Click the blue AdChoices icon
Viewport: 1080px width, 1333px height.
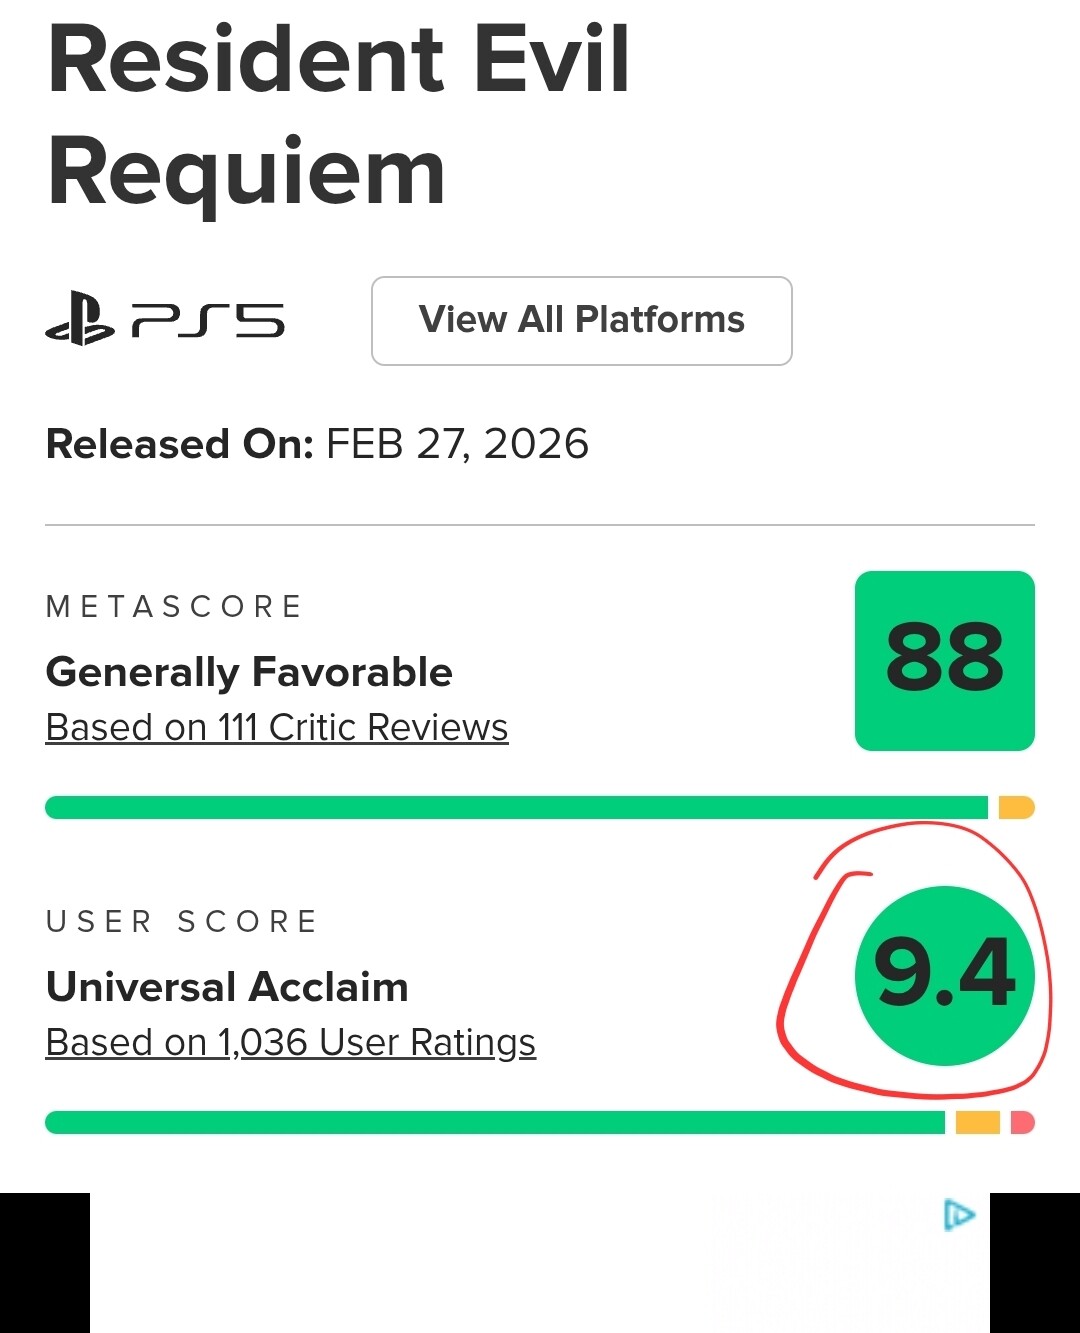coord(958,1215)
